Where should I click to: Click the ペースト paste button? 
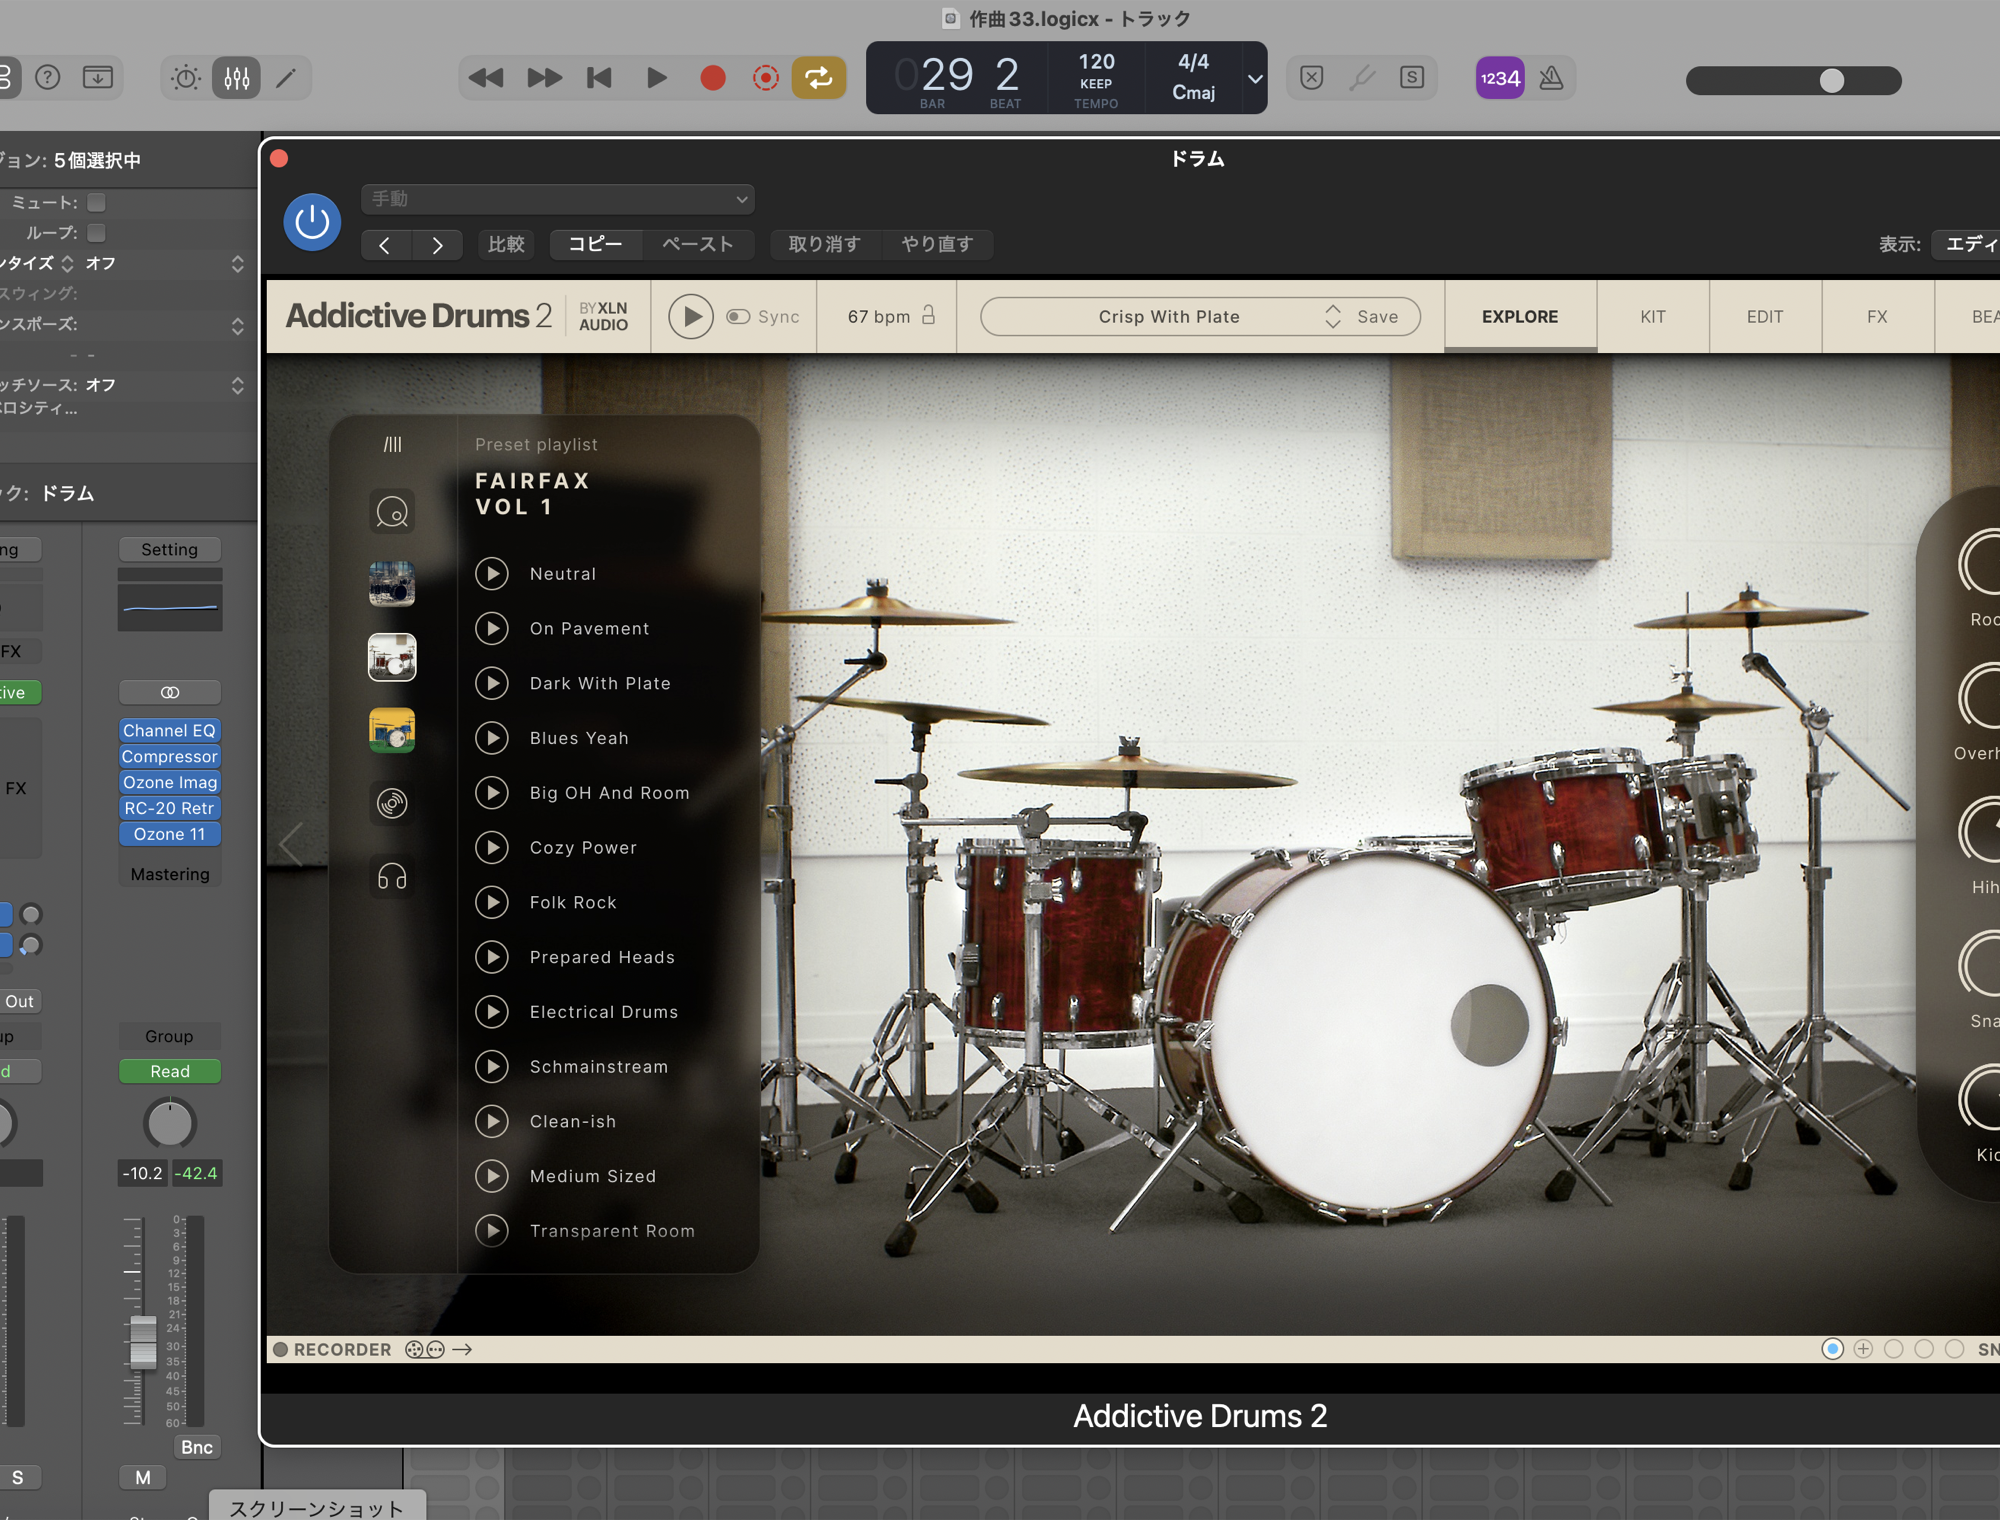[698, 245]
